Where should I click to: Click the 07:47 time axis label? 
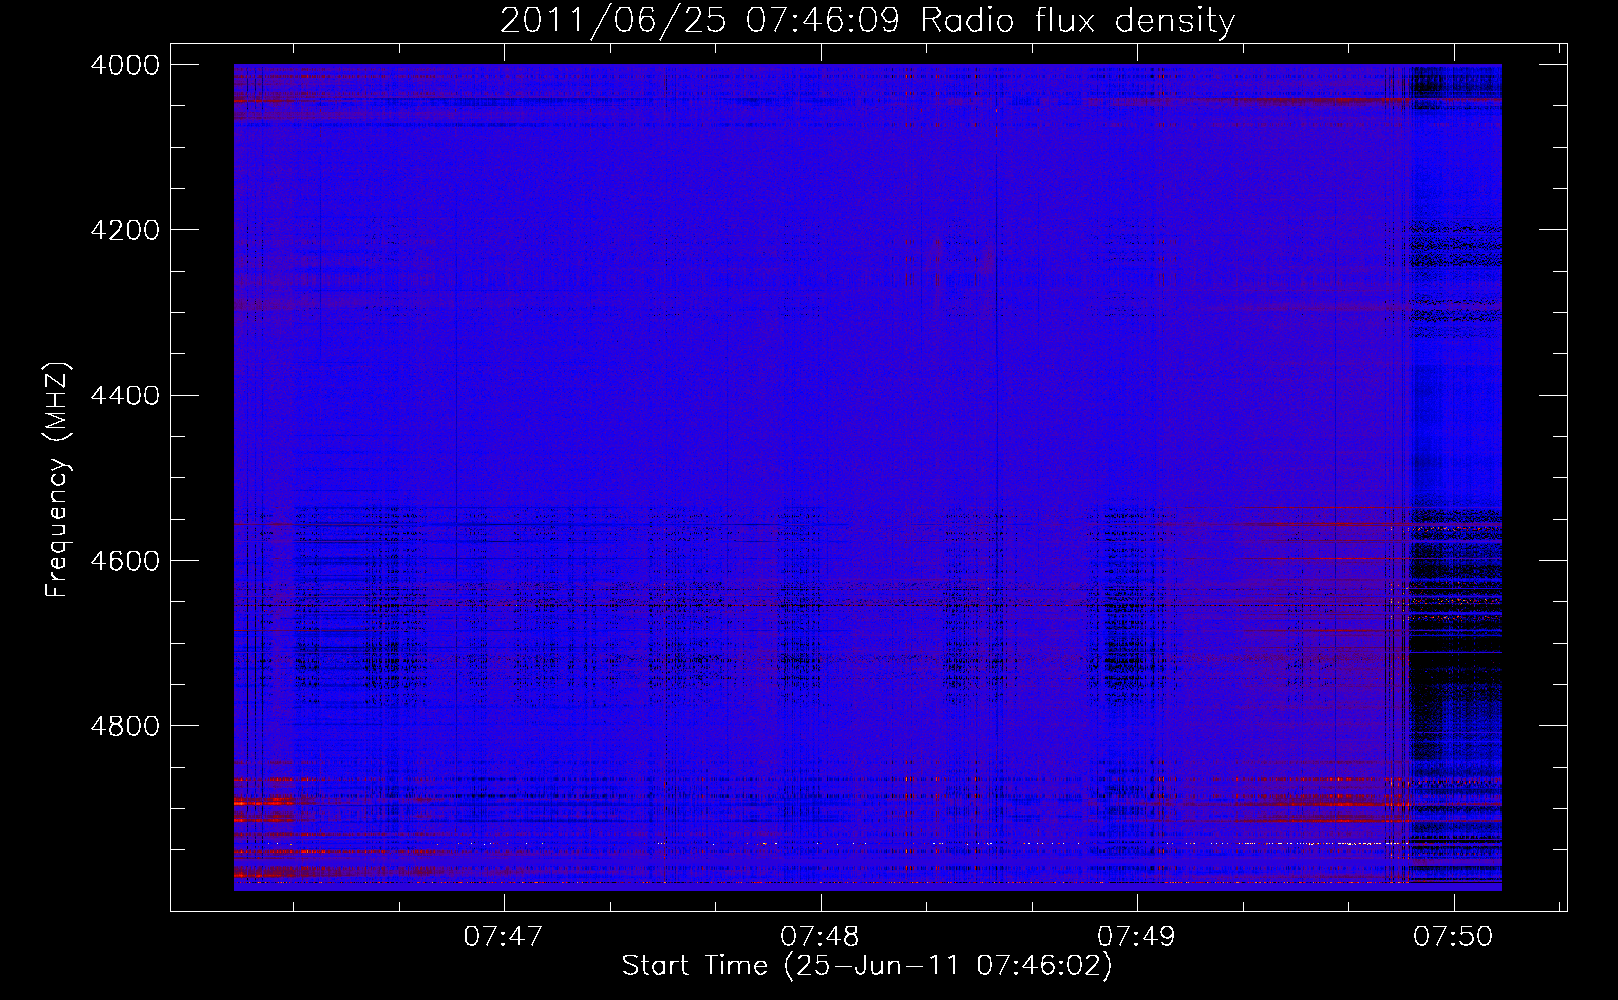click(x=503, y=936)
